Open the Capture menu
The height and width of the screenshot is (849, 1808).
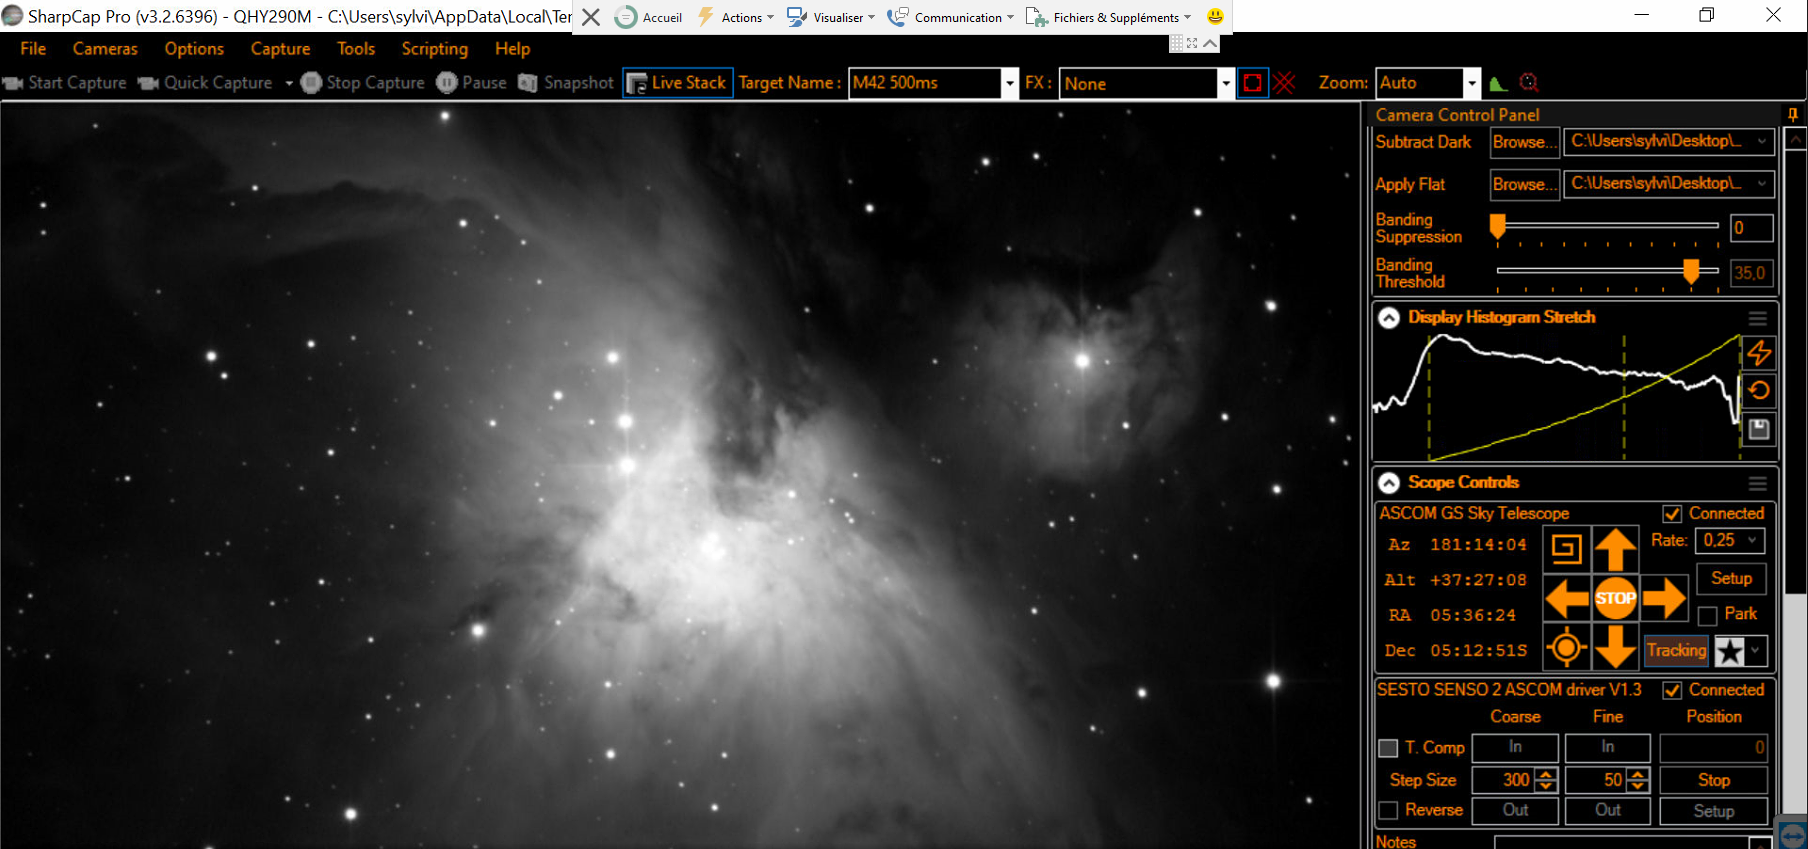pyautogui.click(x=280, y=49)
